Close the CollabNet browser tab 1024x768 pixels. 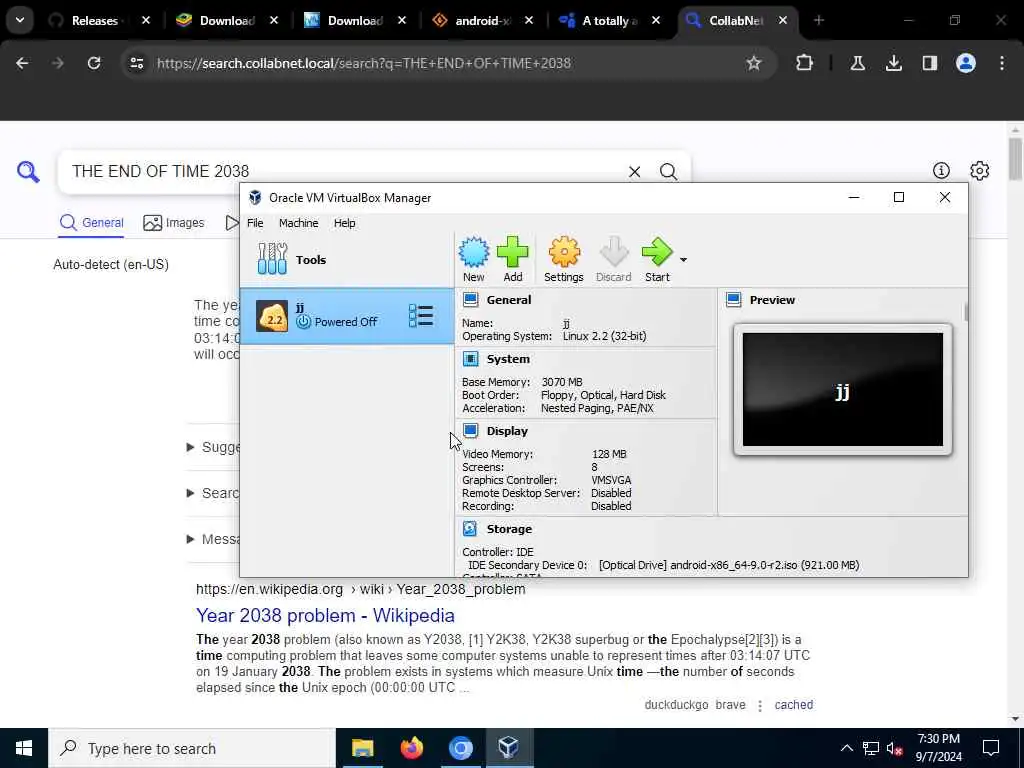pyautogui.click(x=782, y=21)
